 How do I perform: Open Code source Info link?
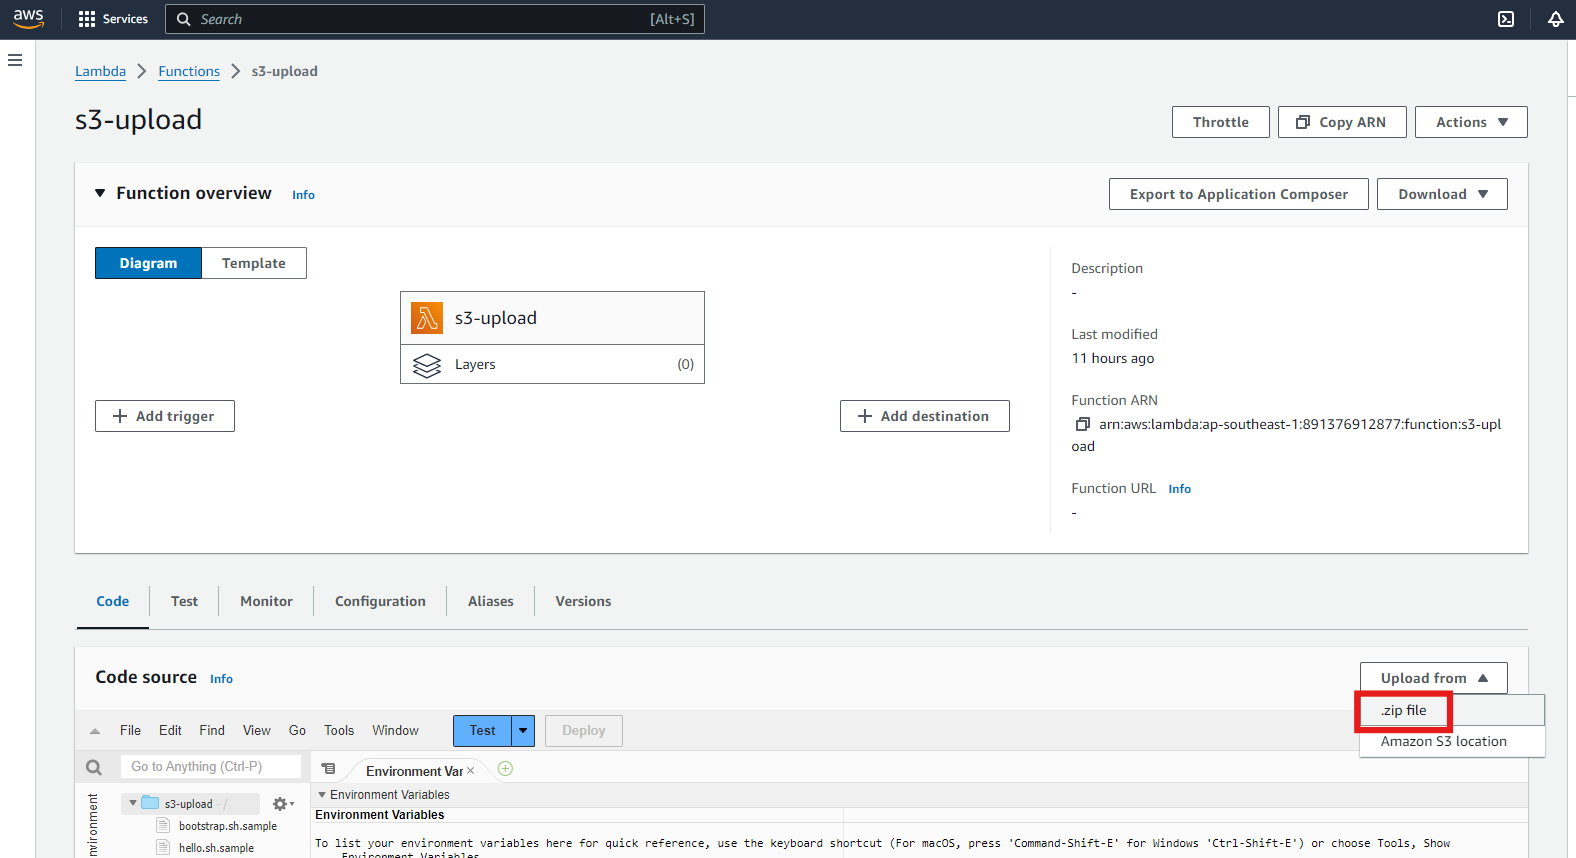coord(221,679)
